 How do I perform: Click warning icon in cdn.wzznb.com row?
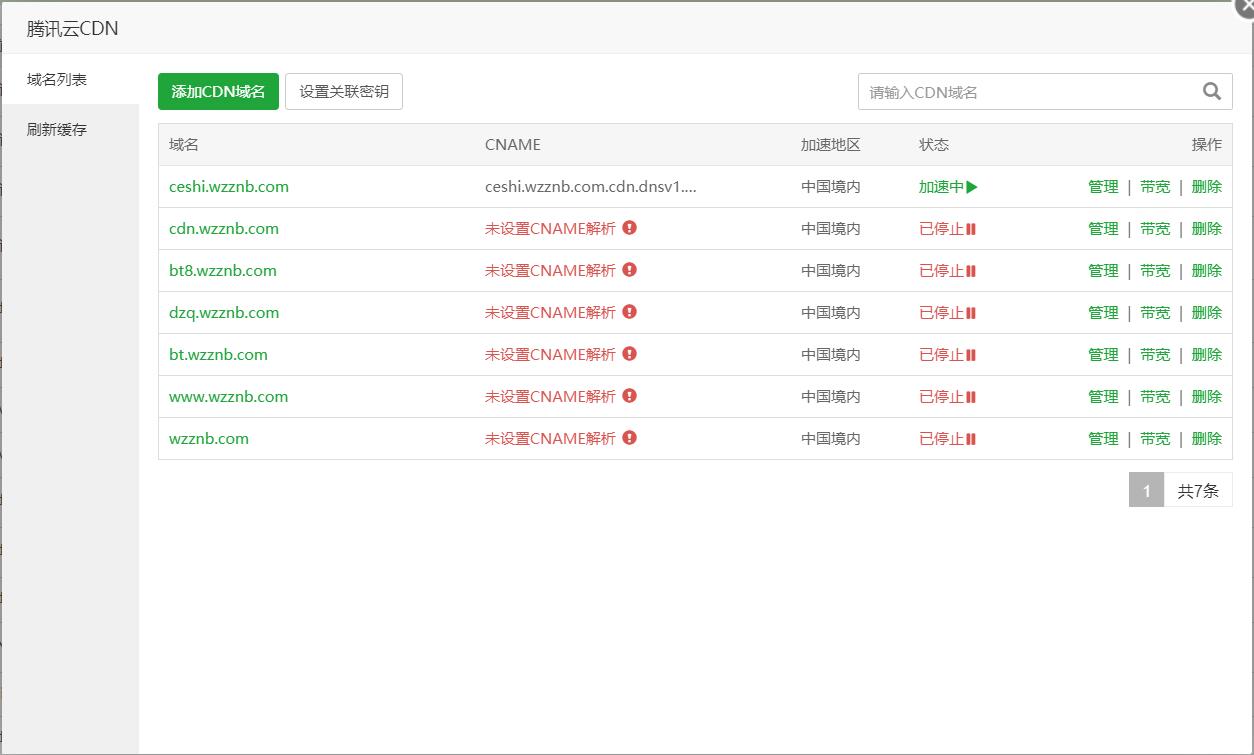[x=629, y=228]
